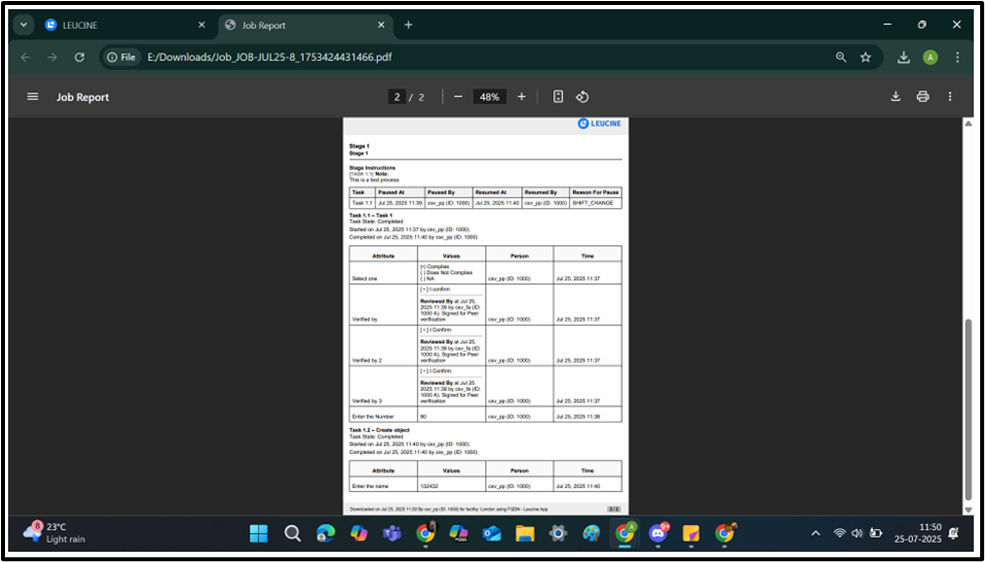Click the zoom out minus button
The width and height of the screenshot is (985, 562).
458,97
